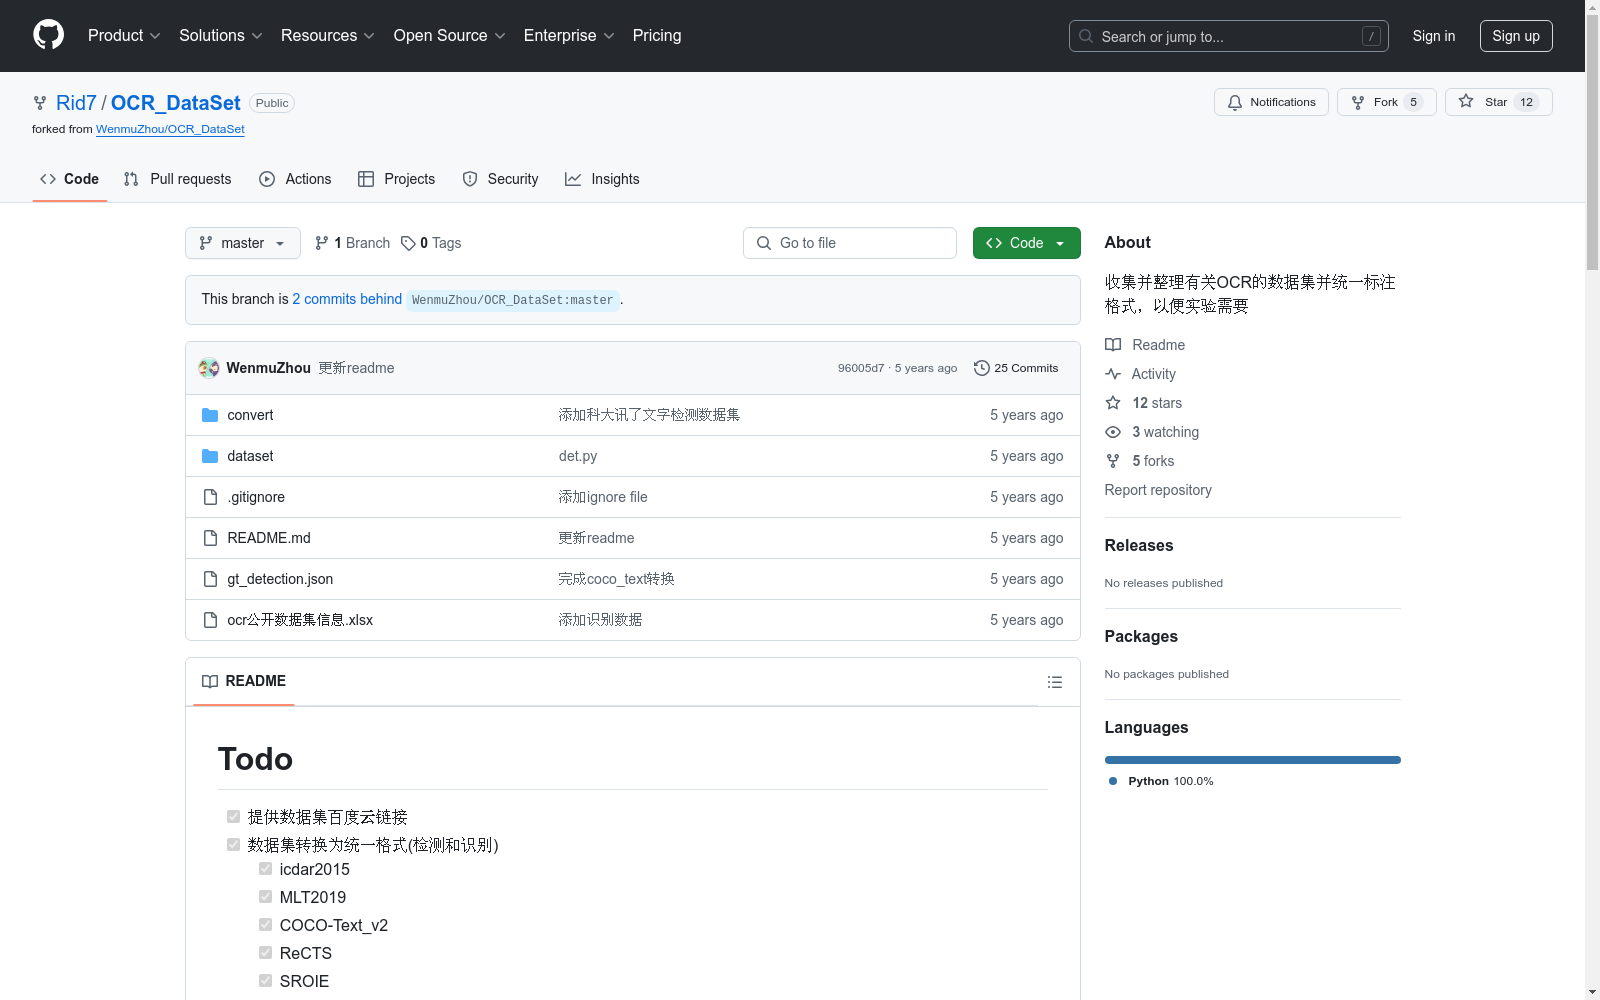The height and width of the screenshot is (1000, 1600).
Task: Open commit 96005d7
Action: tap(861, 368)
